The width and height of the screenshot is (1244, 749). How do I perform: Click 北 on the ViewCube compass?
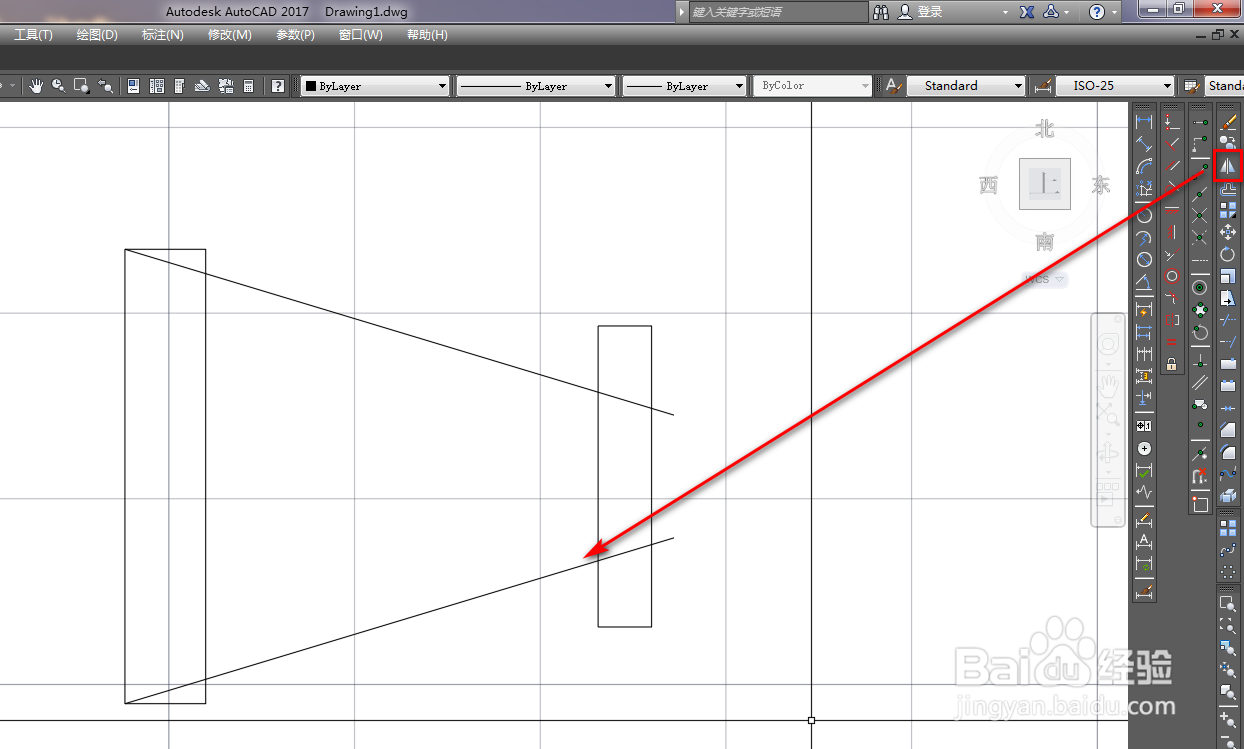coord(1045,129)
